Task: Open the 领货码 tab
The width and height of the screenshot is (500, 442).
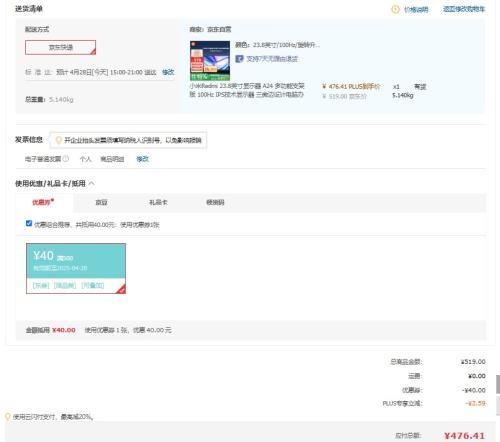Action: pyautogui.click(x=215, y=202)
